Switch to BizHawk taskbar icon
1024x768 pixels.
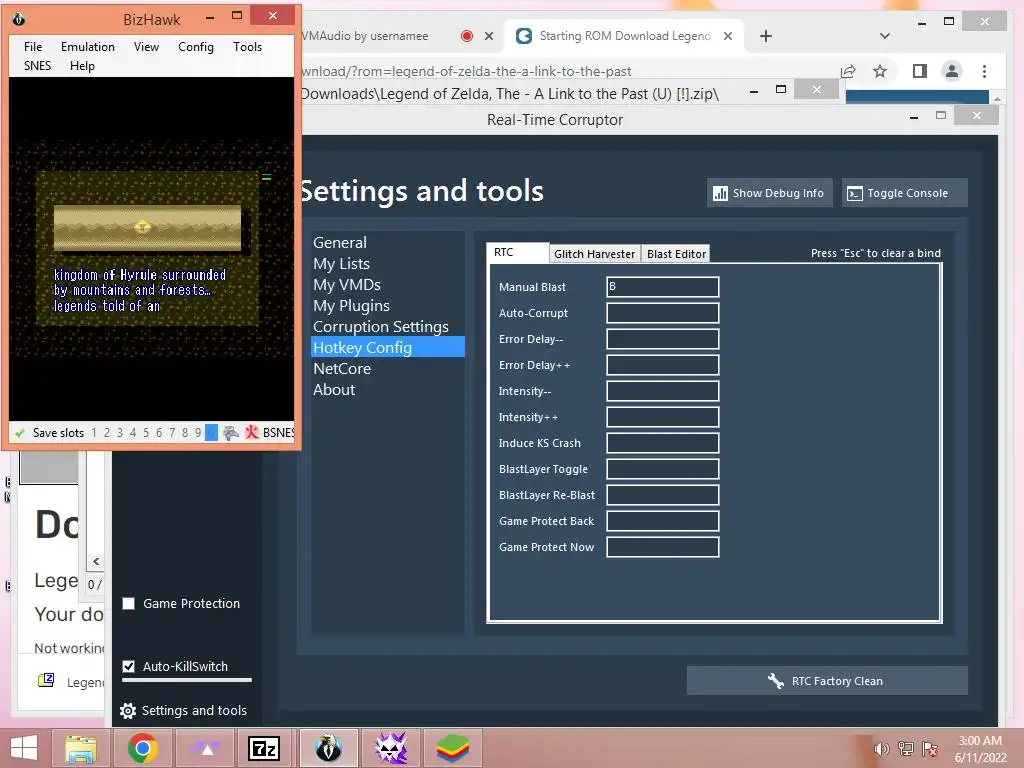pyautogui.click(x=328, y=748)
